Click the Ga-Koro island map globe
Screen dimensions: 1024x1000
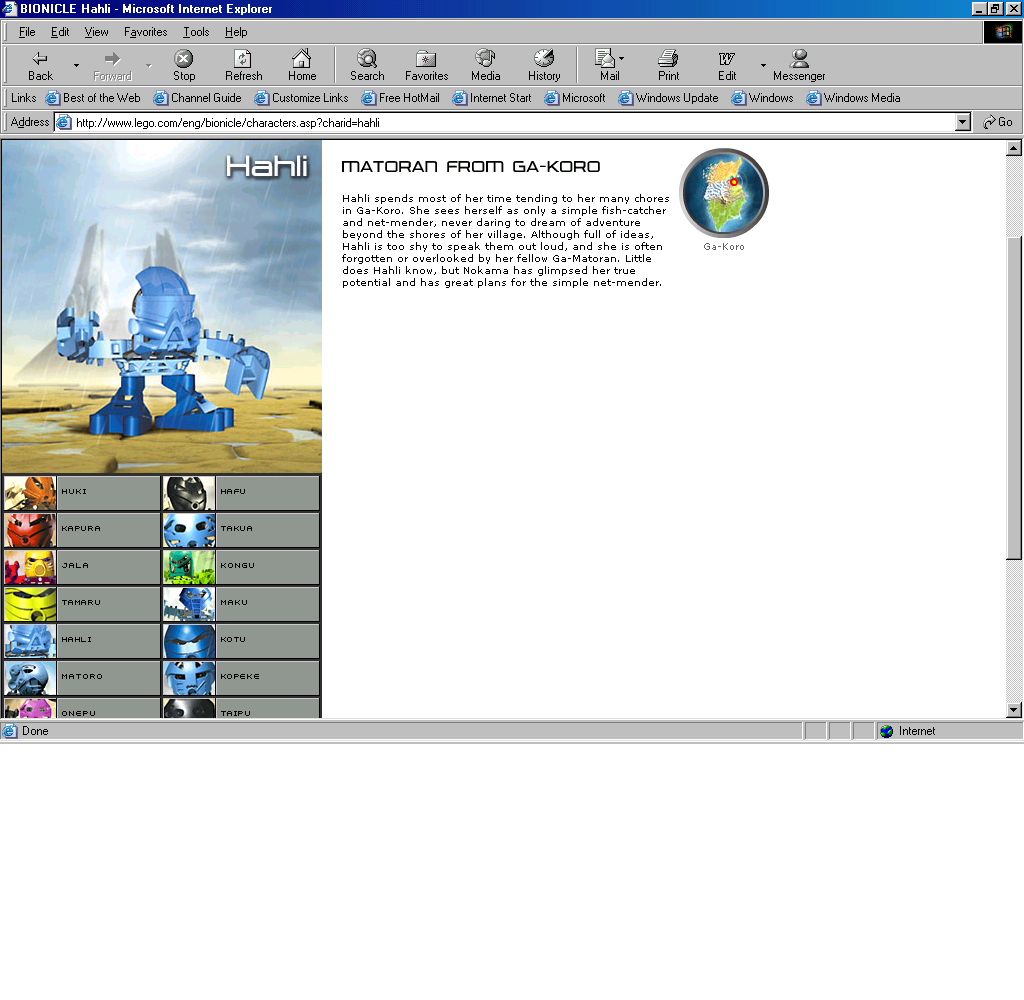[x=724, y=194]
